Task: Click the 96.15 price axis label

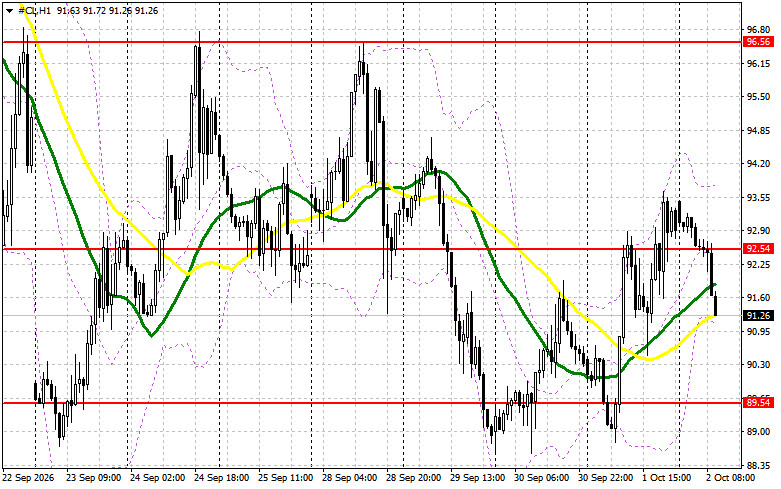Action: pyautogui.click(x=758, y=63)
